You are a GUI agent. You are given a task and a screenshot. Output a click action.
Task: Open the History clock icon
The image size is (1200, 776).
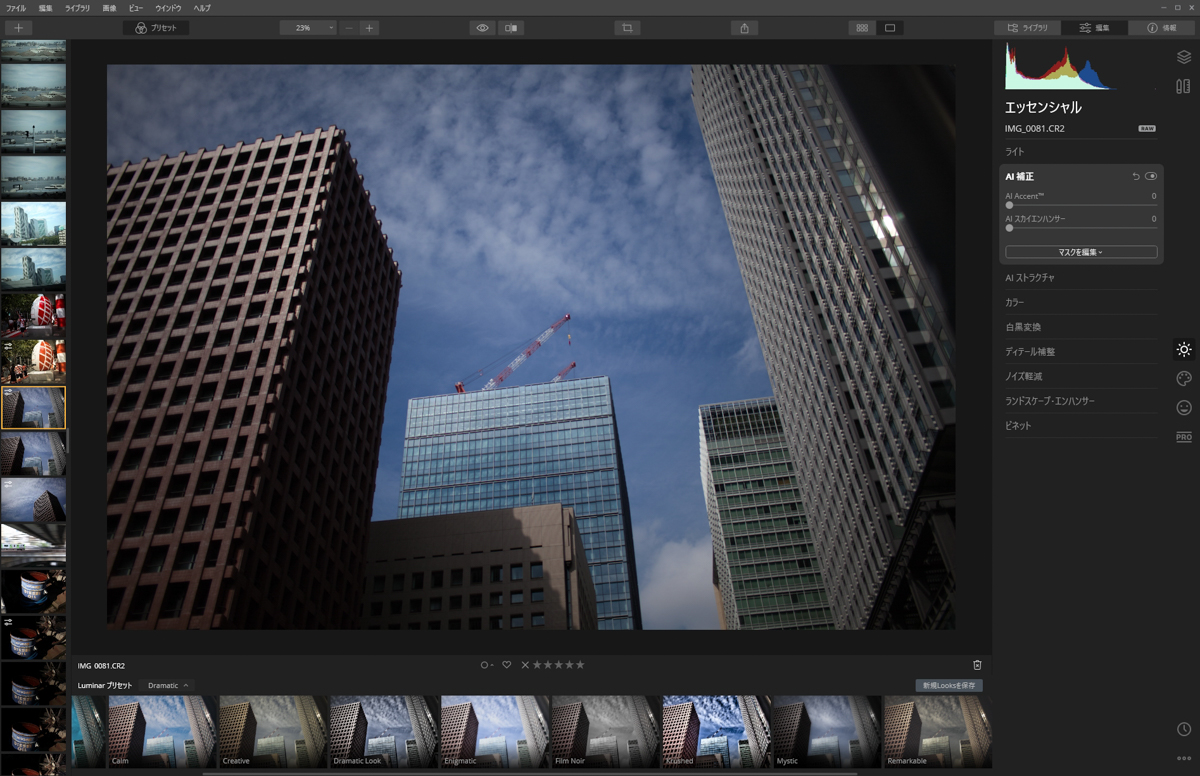pyautogui.click(x=1184, y=730)
